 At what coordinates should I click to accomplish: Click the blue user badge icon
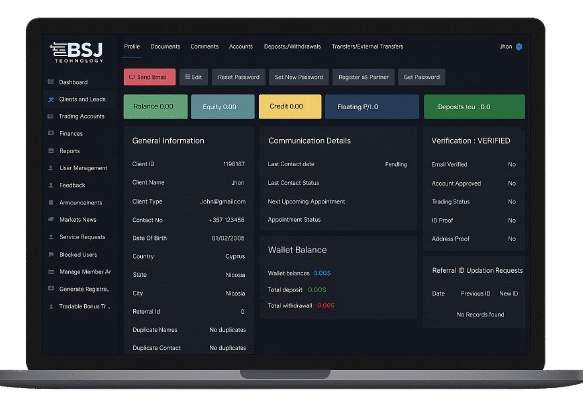pyautogui.click(x=519, y=46)
